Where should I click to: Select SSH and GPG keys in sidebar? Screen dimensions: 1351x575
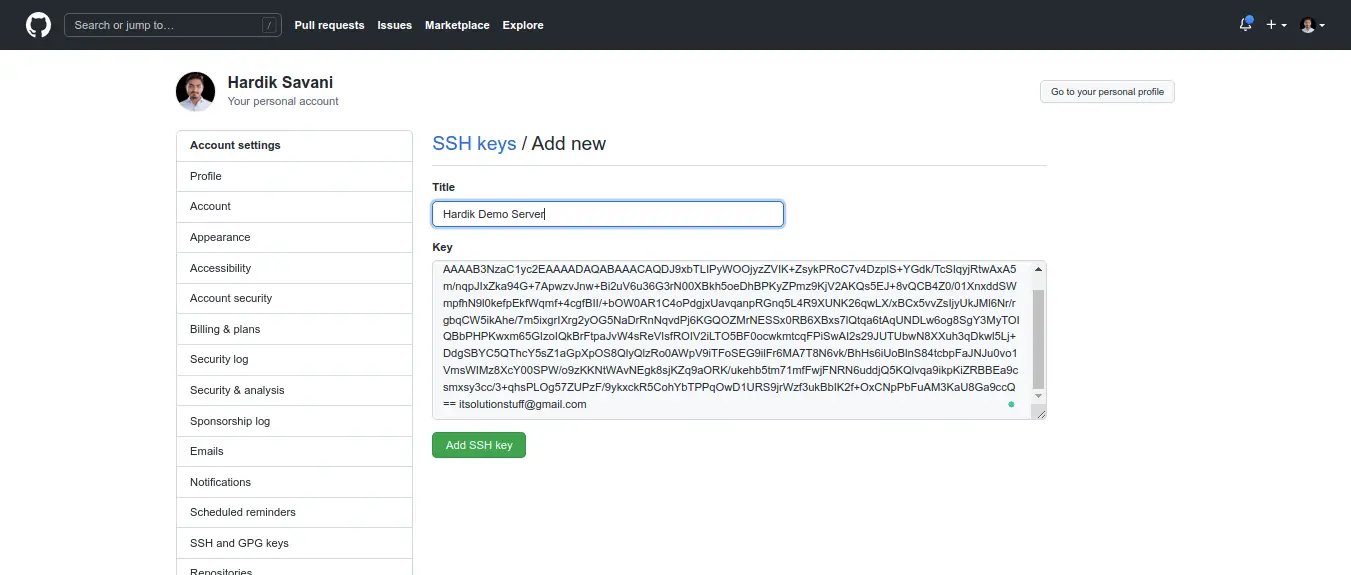point(239,543)
